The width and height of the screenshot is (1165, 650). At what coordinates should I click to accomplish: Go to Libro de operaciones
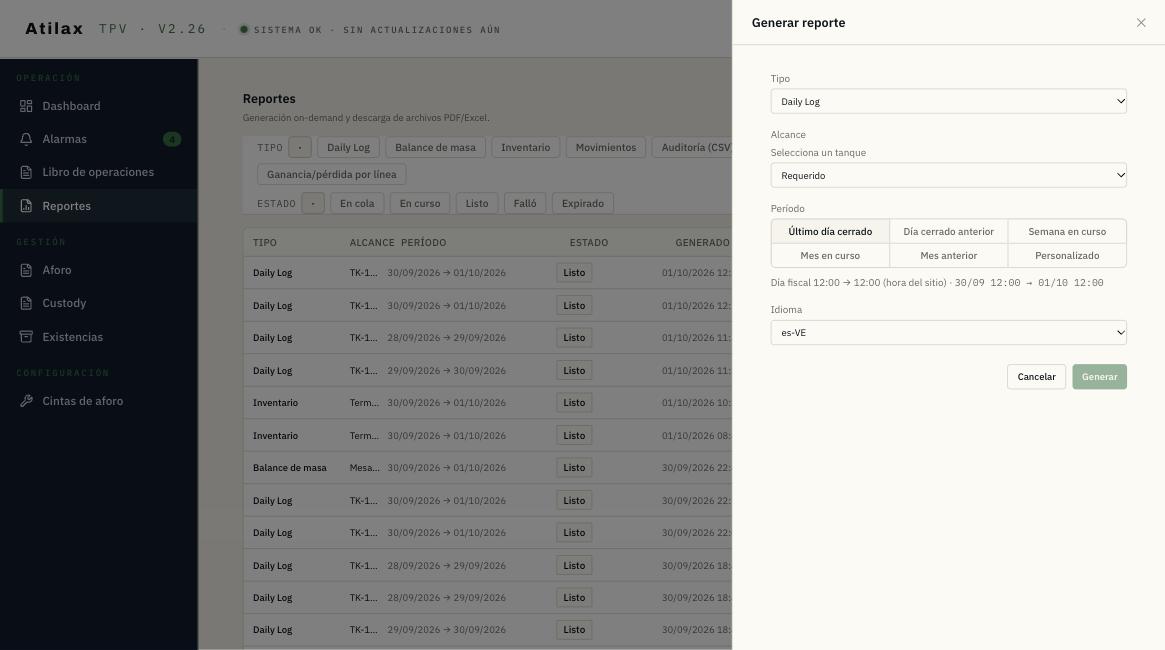(x=99, y=172)
